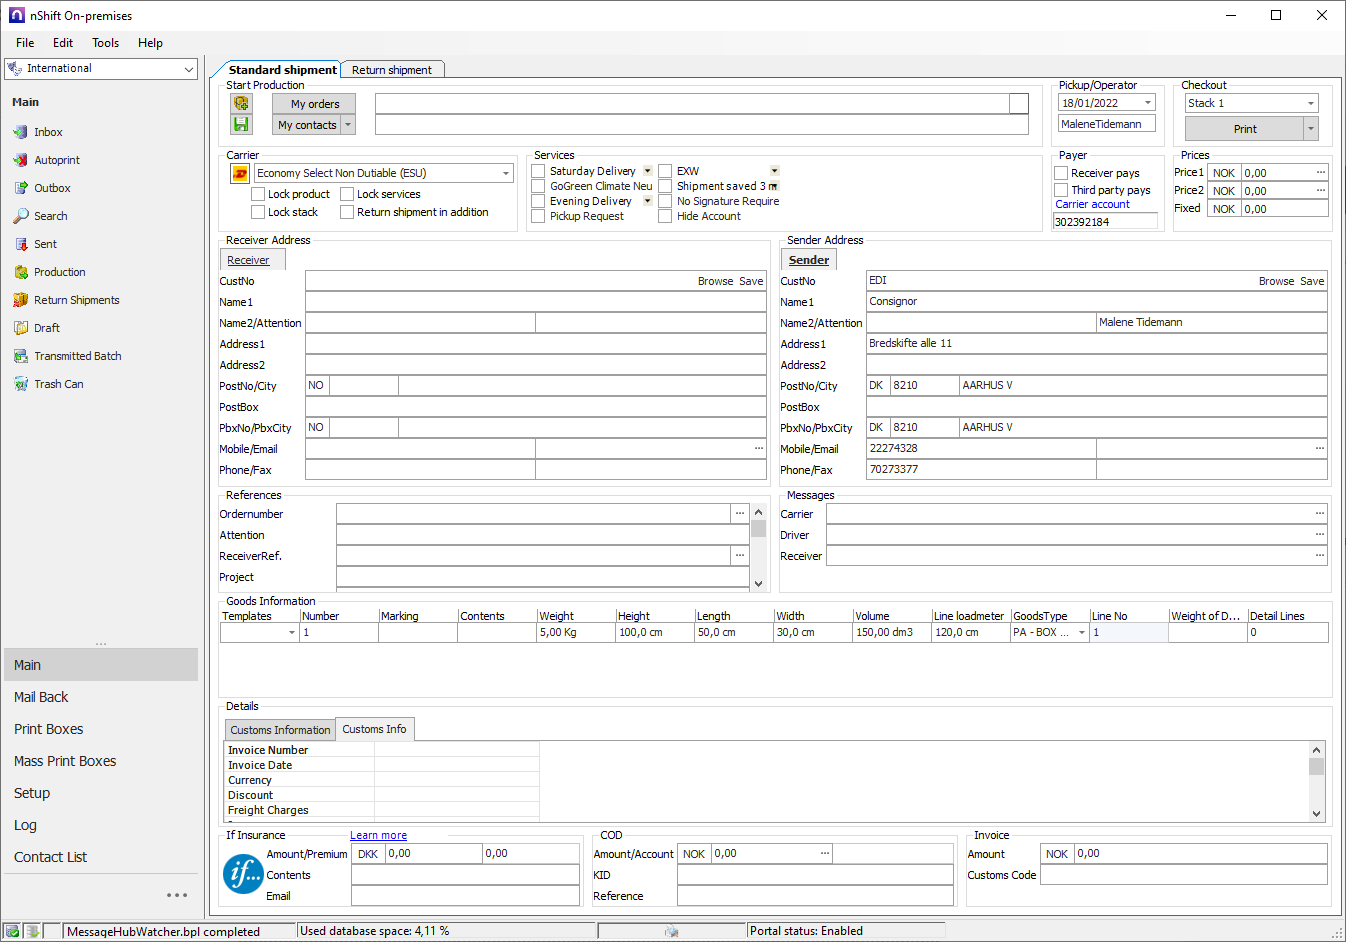Image resolution: width=1346 pixels, height=942 pixels.
Task: Click the receiver Name1 input field
Action: (535, 302)
